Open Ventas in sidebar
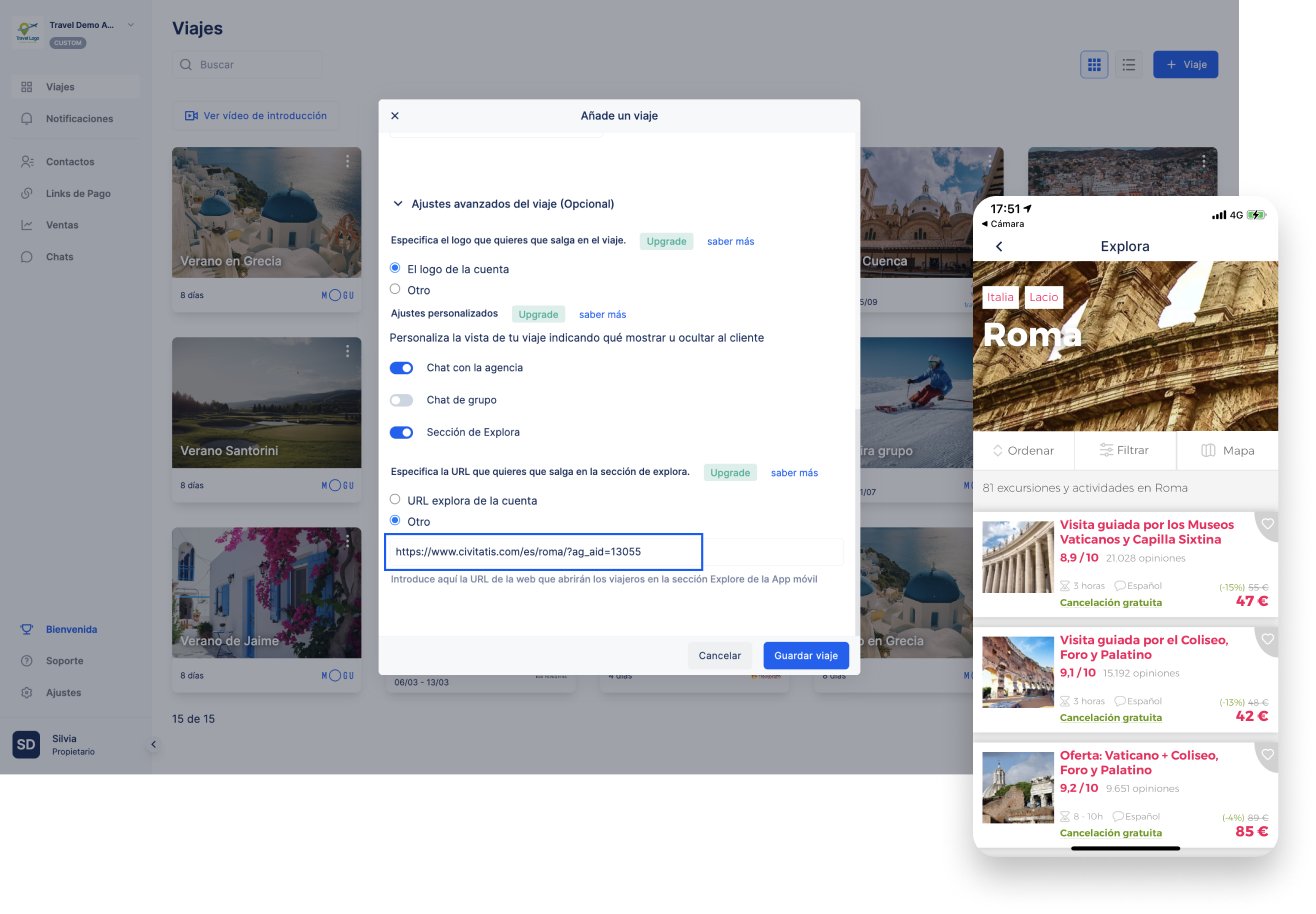Screen dimensions: 1316x914 tap(76, 225)
